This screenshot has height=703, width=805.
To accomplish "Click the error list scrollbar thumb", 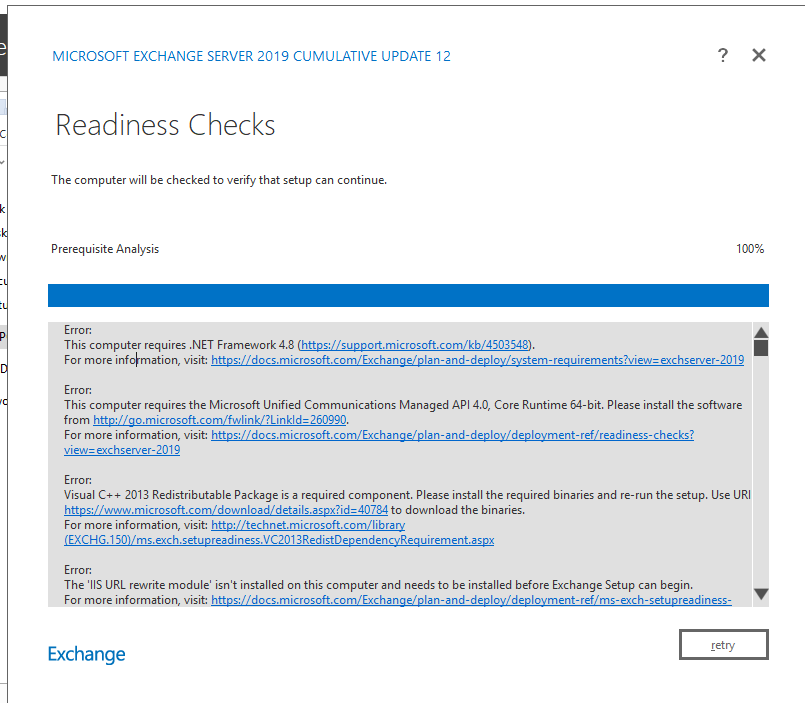I will pos(761,348).
